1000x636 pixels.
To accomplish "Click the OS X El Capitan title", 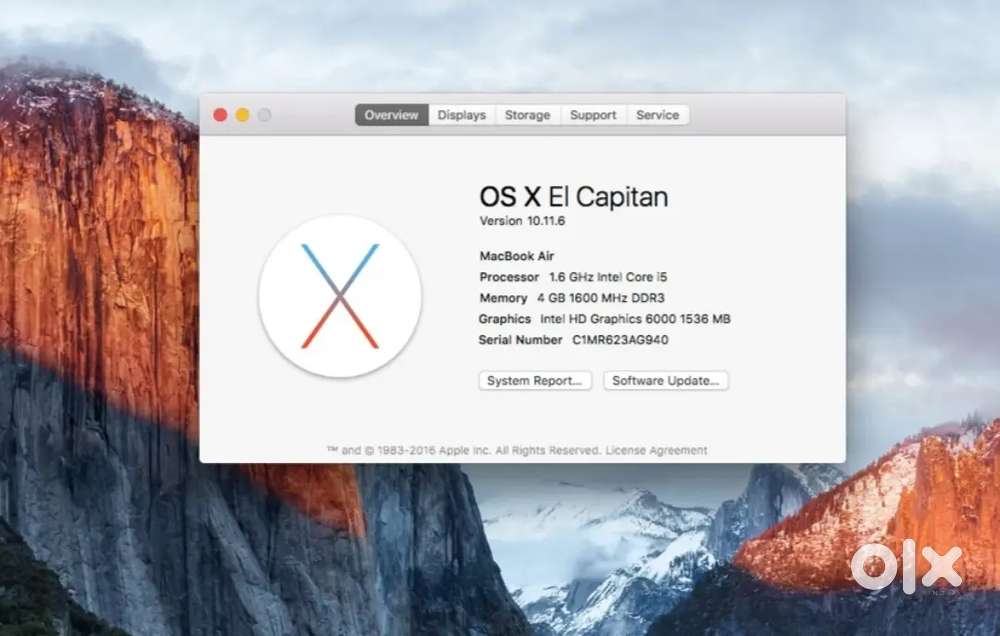I will coord(573,196).
